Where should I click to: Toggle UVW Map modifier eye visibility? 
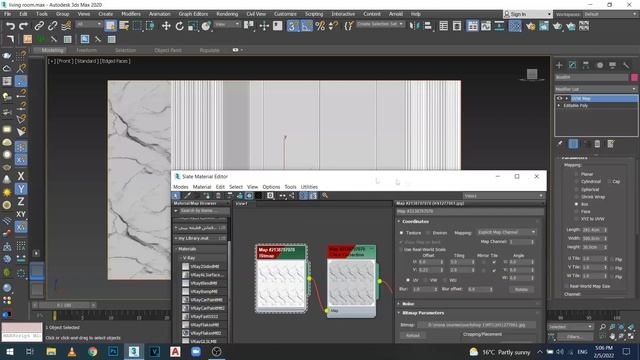[x=559, y=98]
